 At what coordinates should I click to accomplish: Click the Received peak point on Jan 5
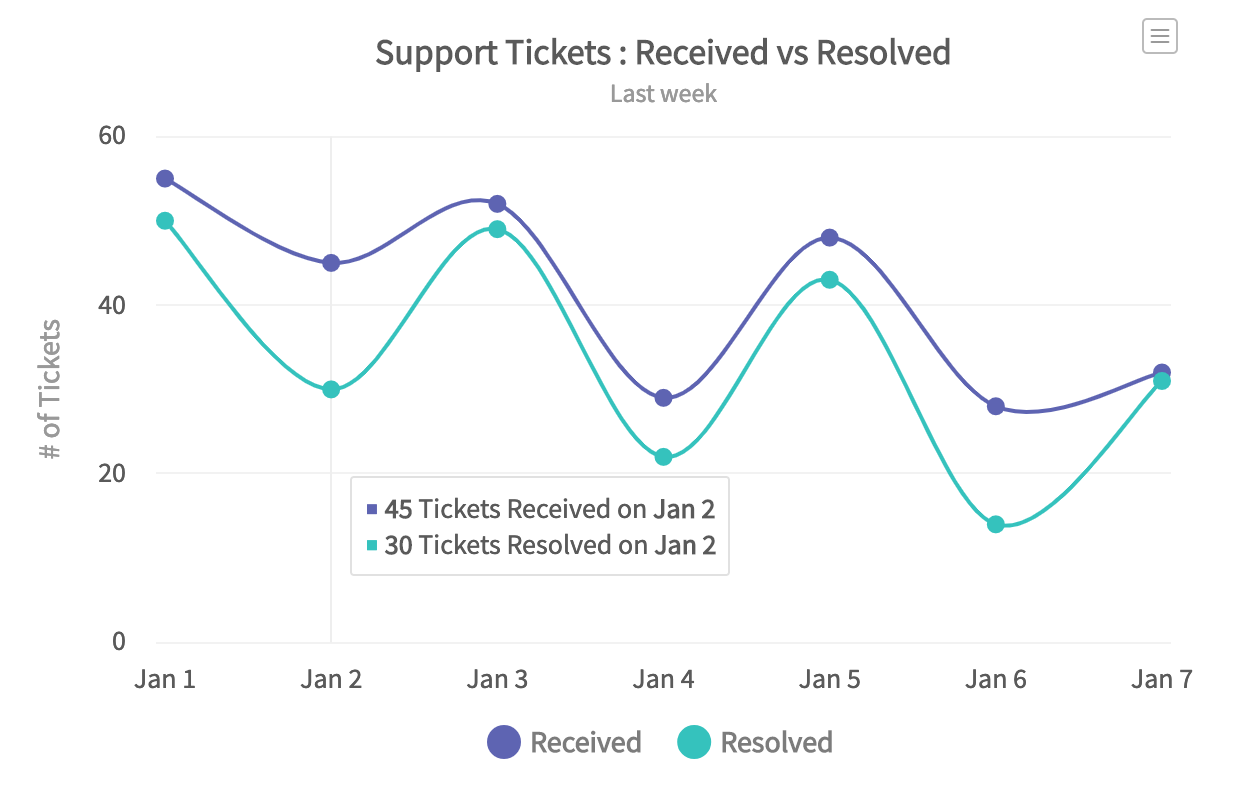829,238
